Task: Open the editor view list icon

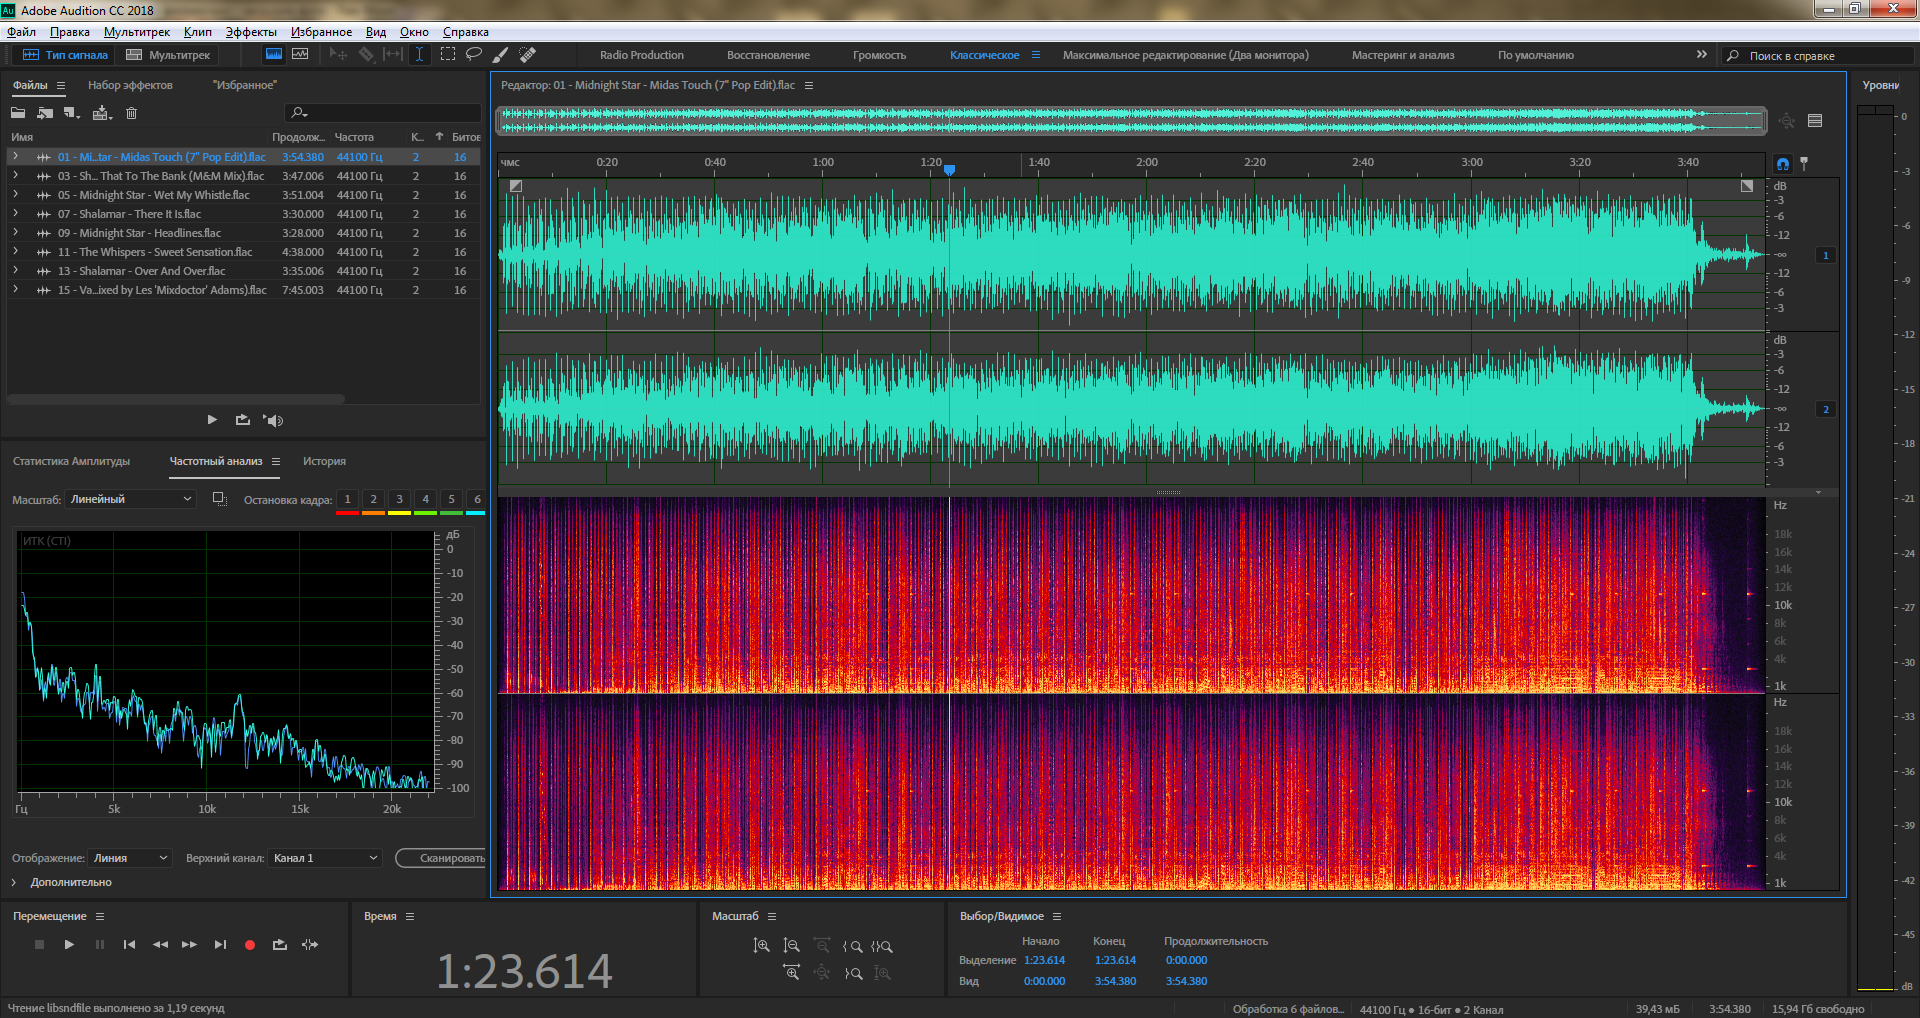Action: (1815, 121)
